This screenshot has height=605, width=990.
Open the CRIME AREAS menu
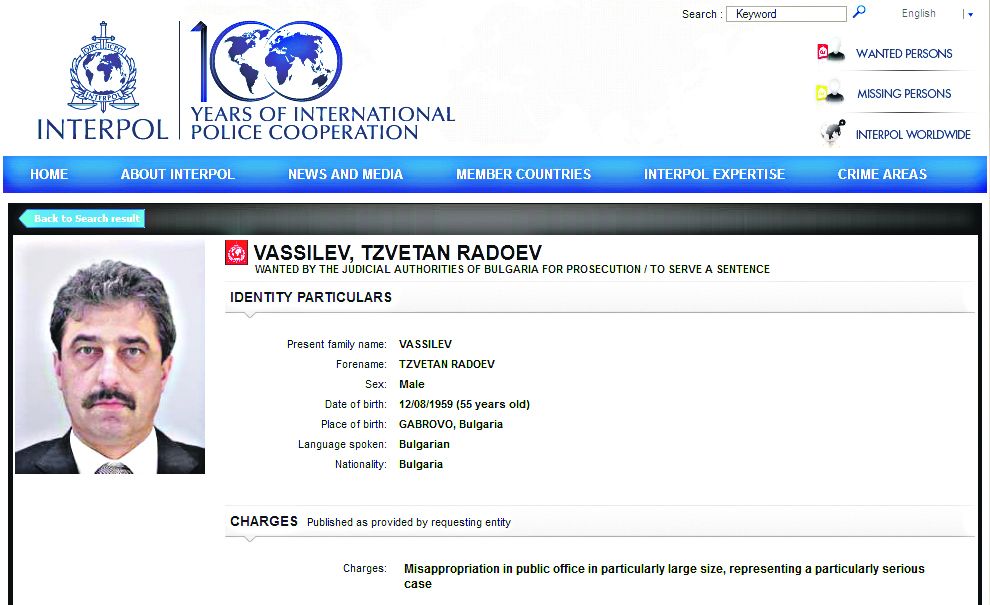(x=882, y=174)
